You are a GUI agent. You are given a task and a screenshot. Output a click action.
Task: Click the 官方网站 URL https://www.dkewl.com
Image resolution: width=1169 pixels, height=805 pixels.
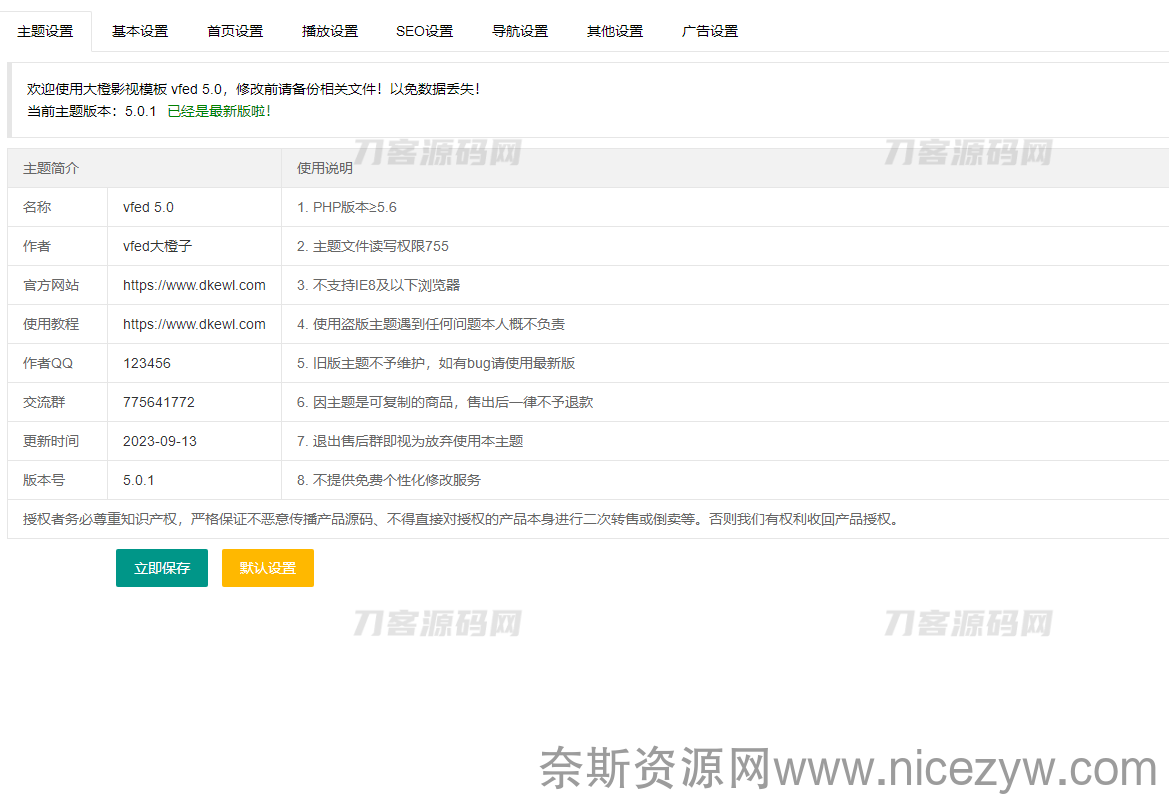pos(194,285)
